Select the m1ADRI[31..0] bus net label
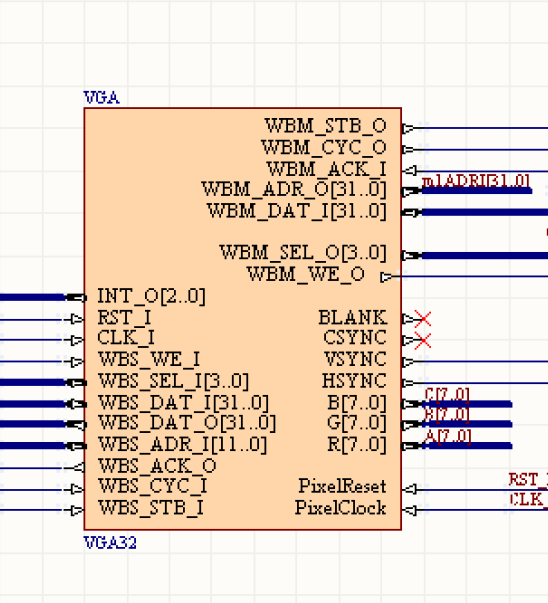This screenshot has width=548, height=603. pos(475,181)
